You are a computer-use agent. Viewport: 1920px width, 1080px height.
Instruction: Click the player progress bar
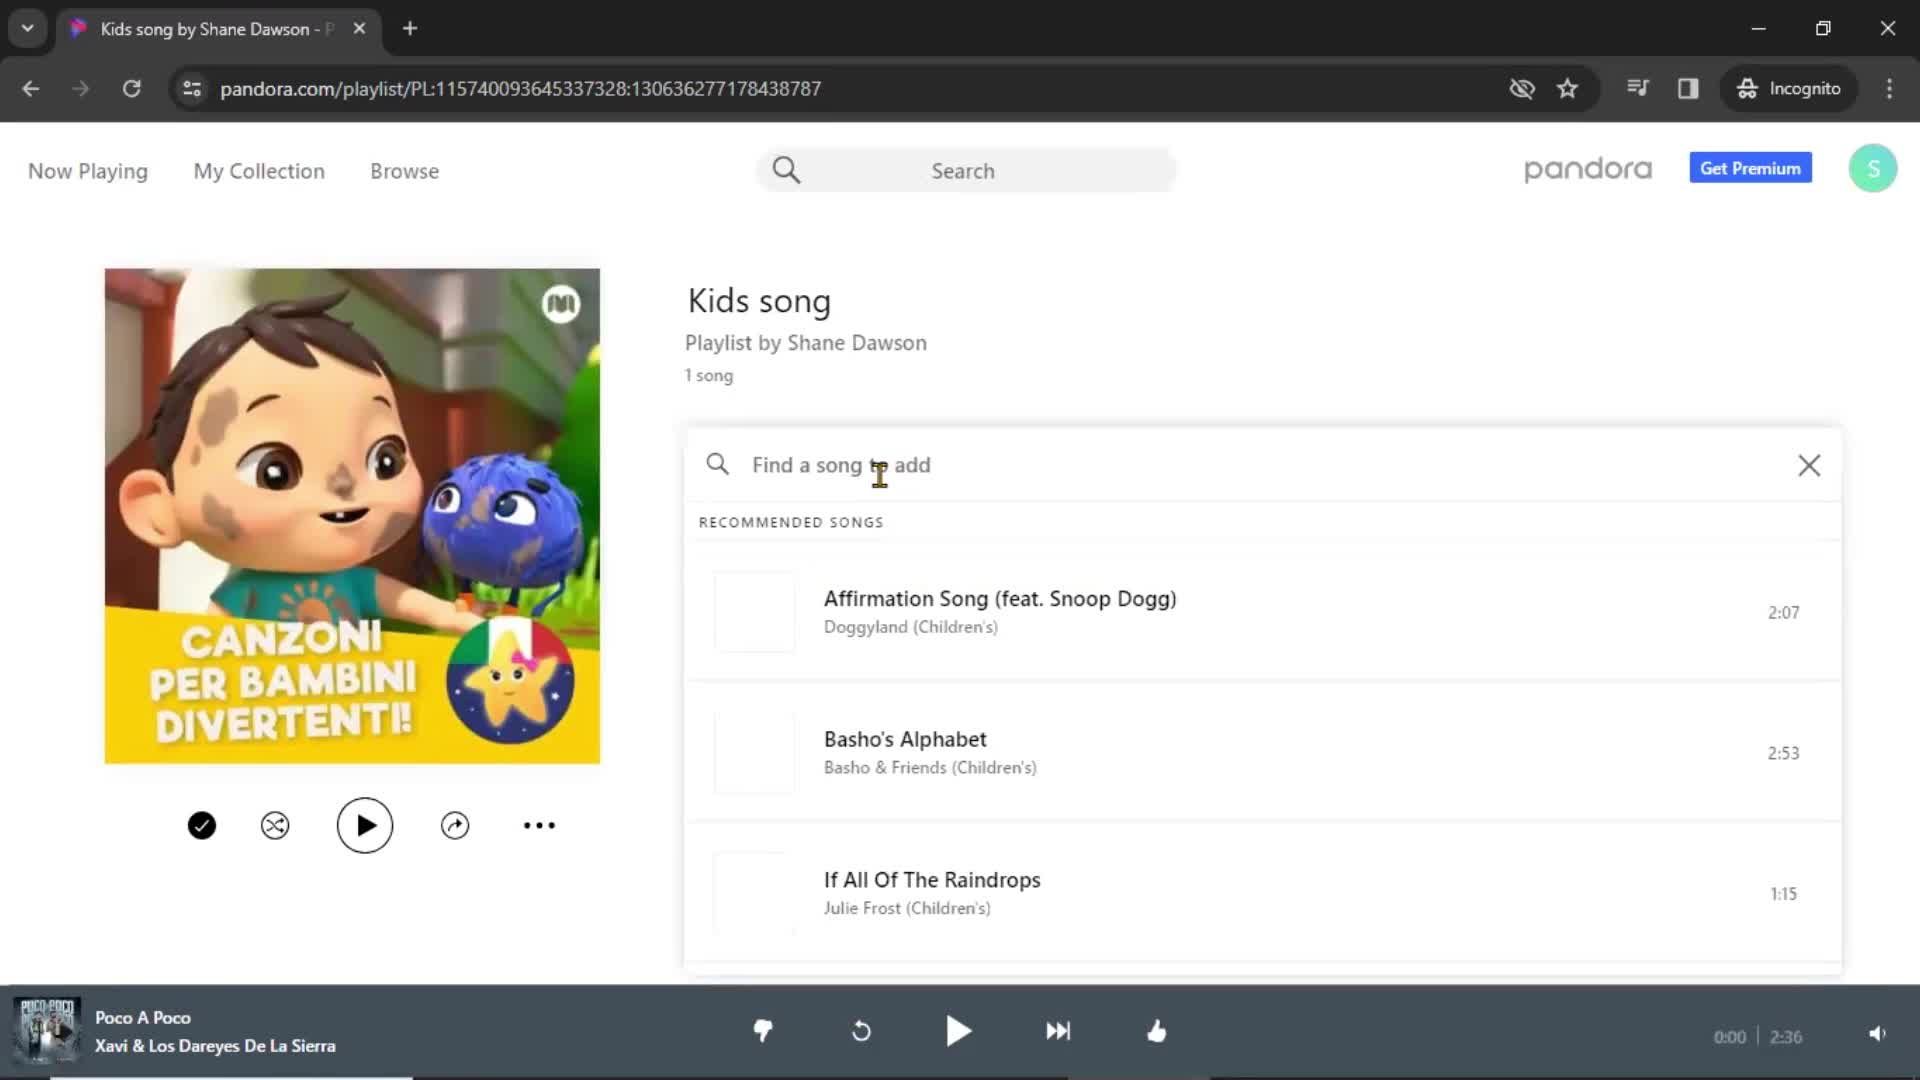(960, 1078)
